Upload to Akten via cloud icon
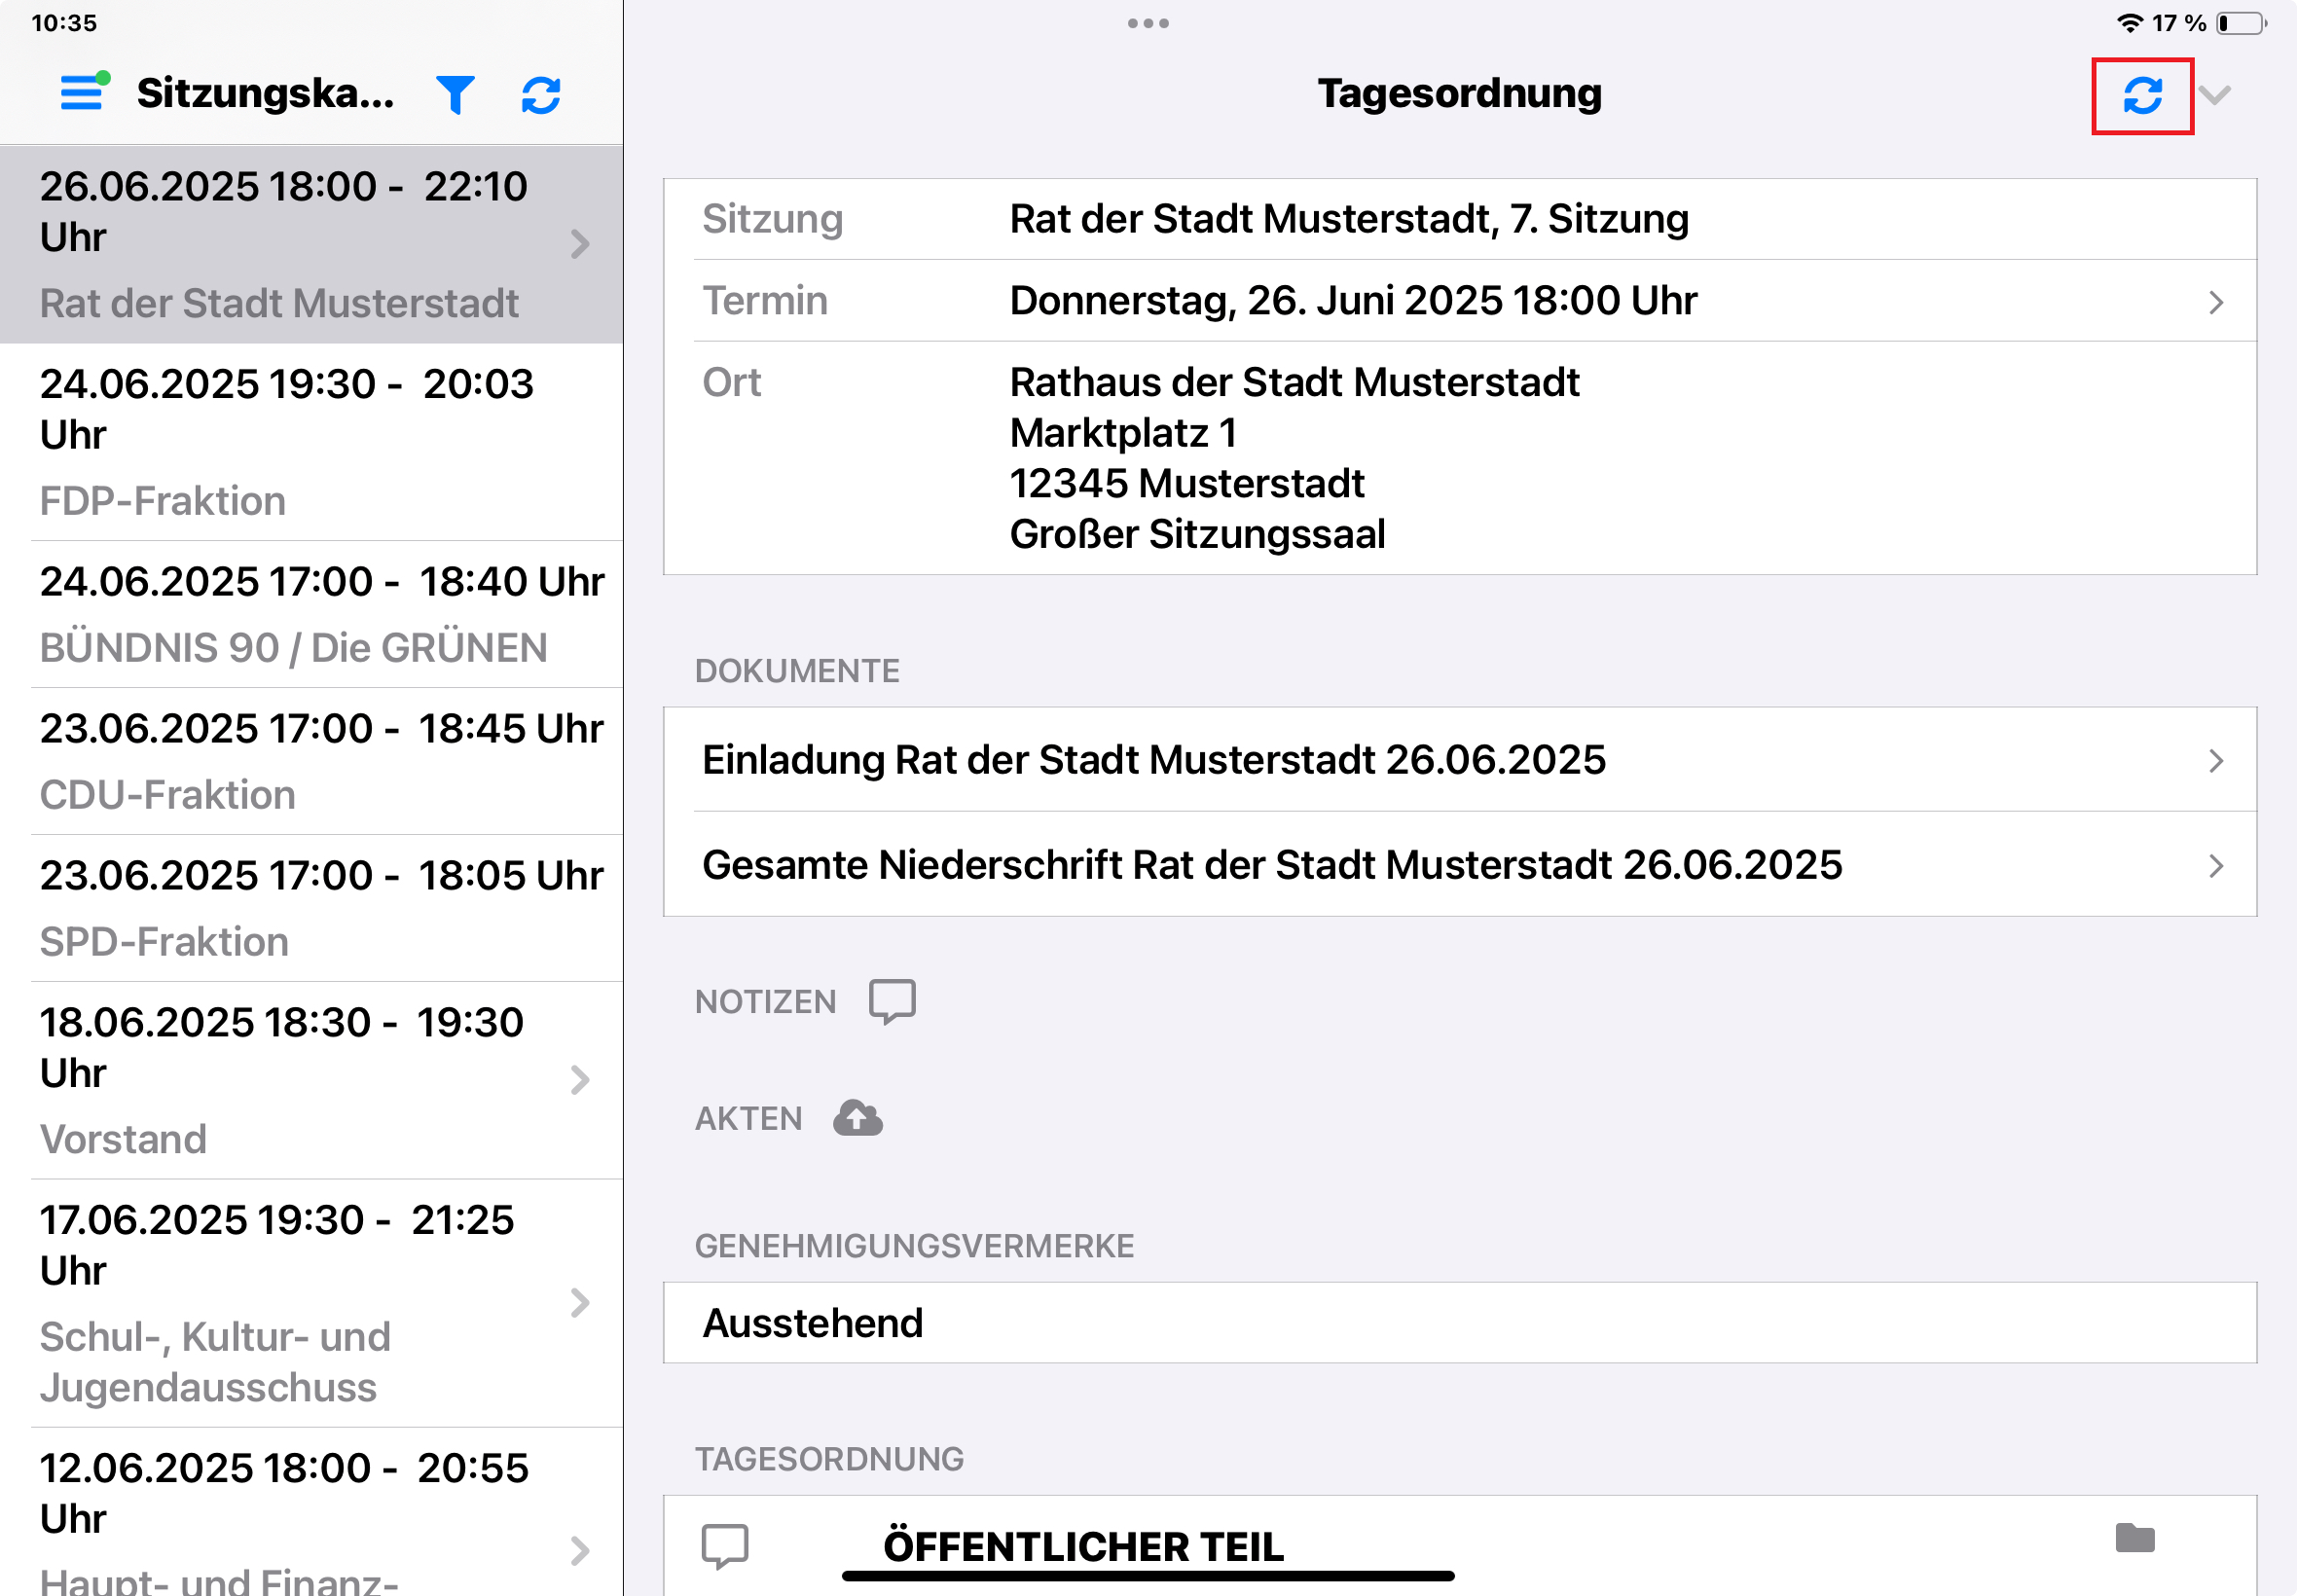Image resolution: width=2297 pixels, height=1596 pixels. click(858, 1118)
